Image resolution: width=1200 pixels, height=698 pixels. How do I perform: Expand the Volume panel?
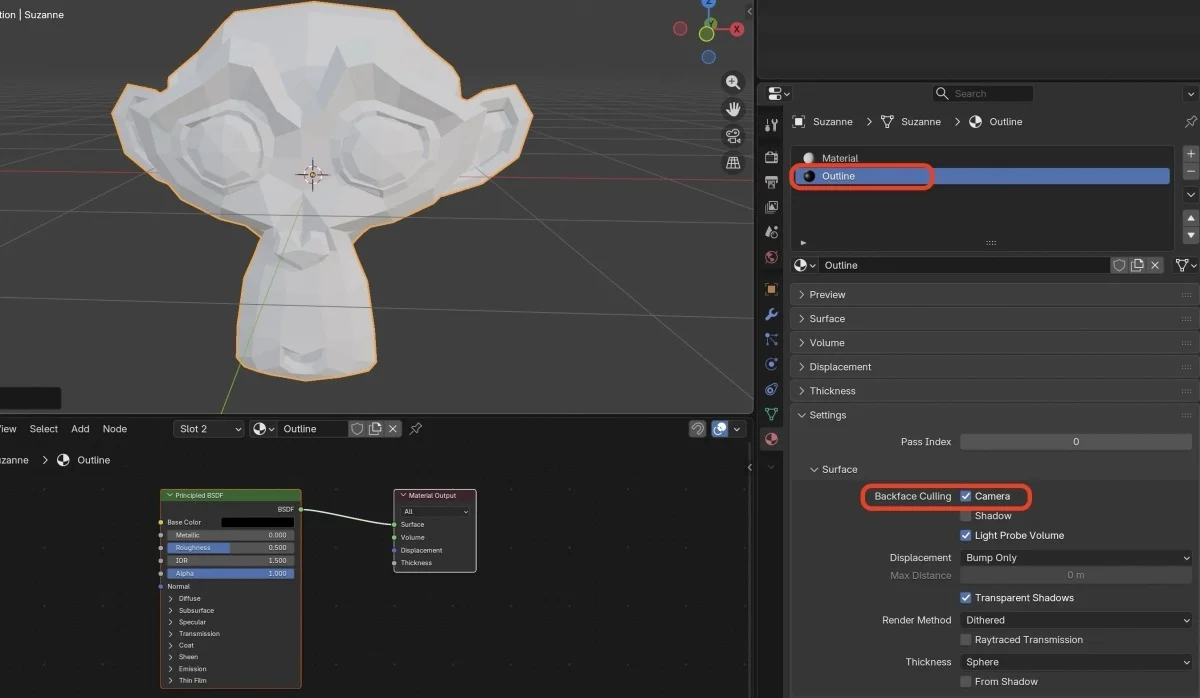point(994,343)
